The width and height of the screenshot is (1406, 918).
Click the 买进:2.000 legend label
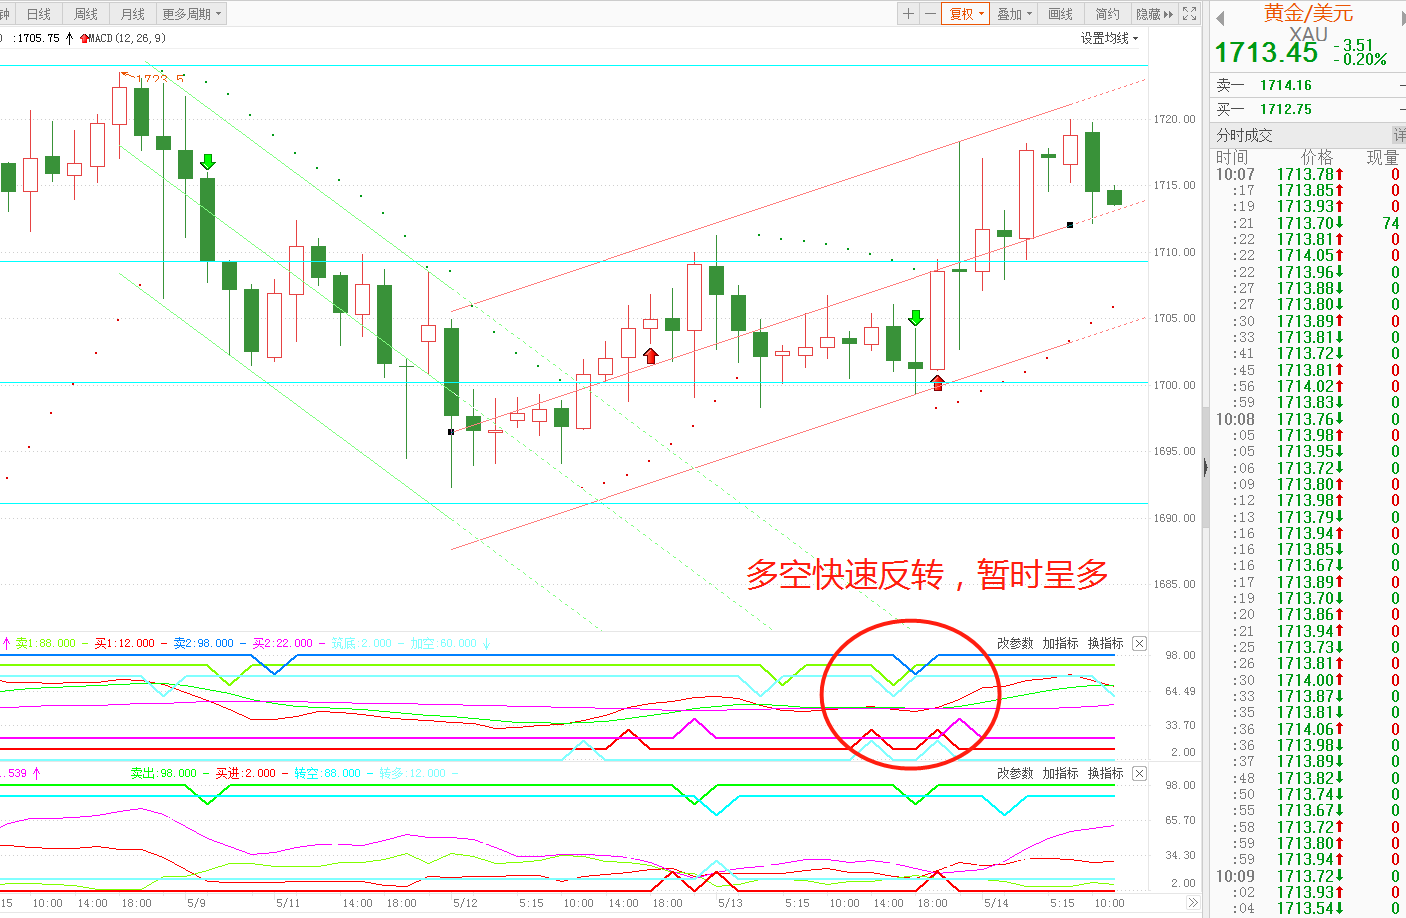[x=245, y=773]
